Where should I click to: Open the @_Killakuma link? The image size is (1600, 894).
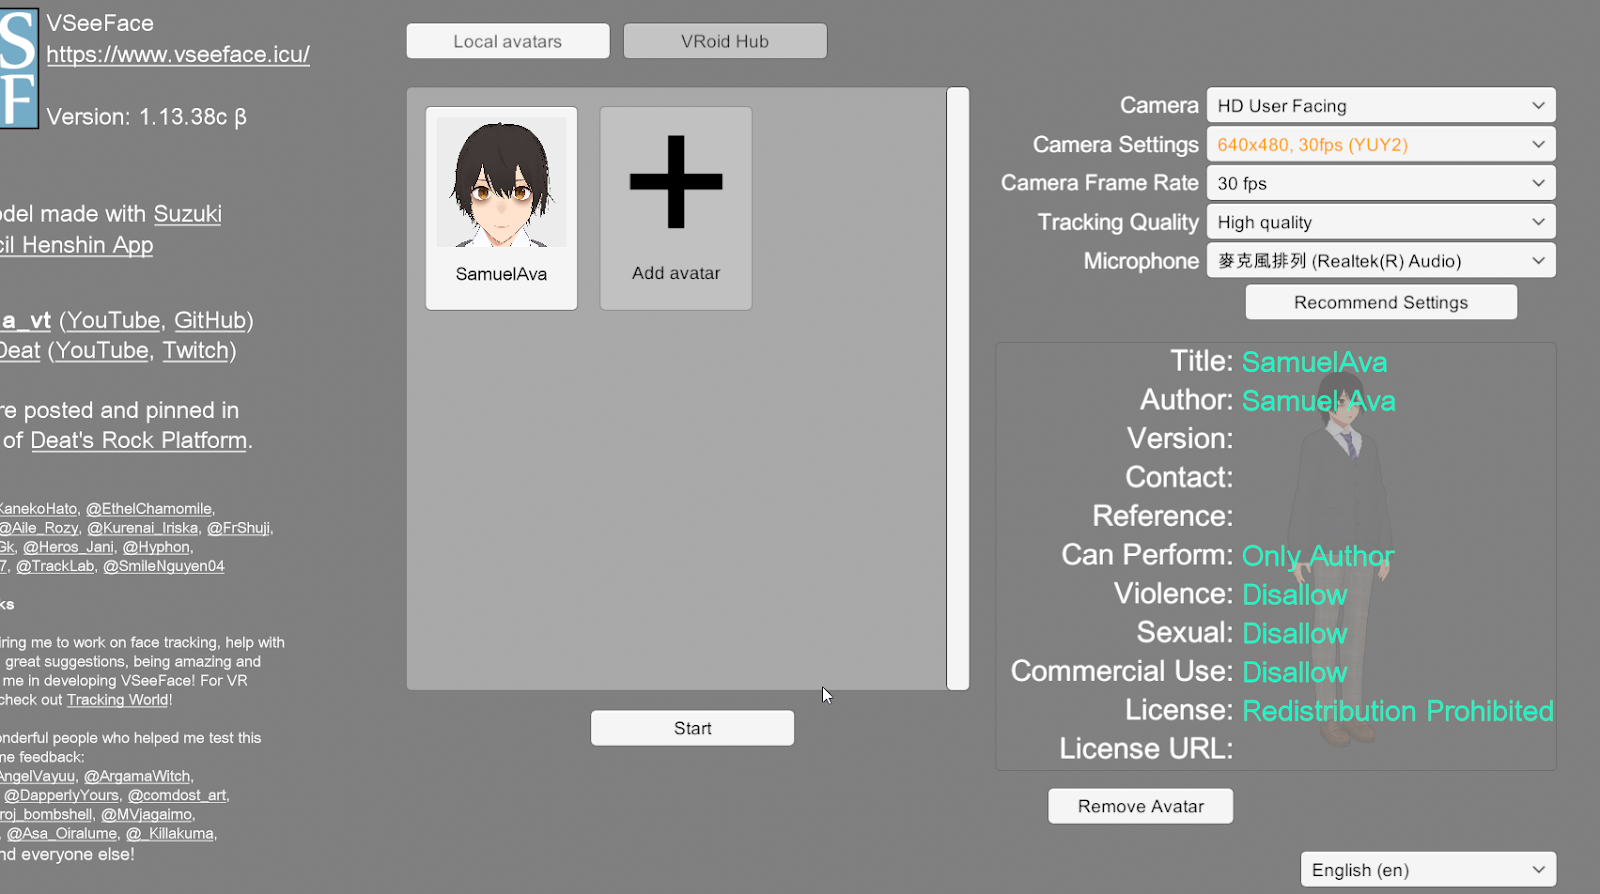point(169,833)
